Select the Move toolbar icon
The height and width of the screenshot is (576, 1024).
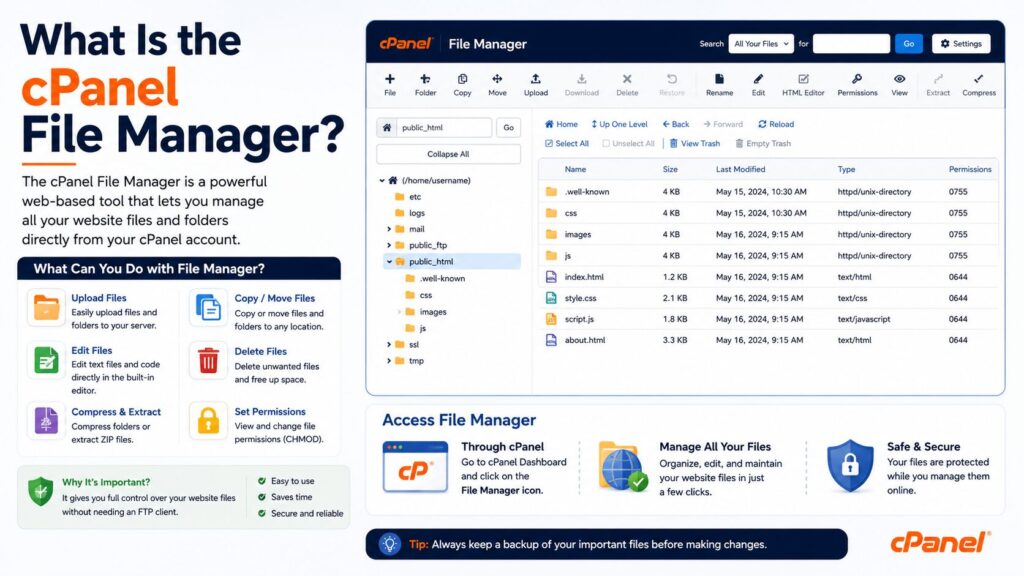tap(497, 79)
